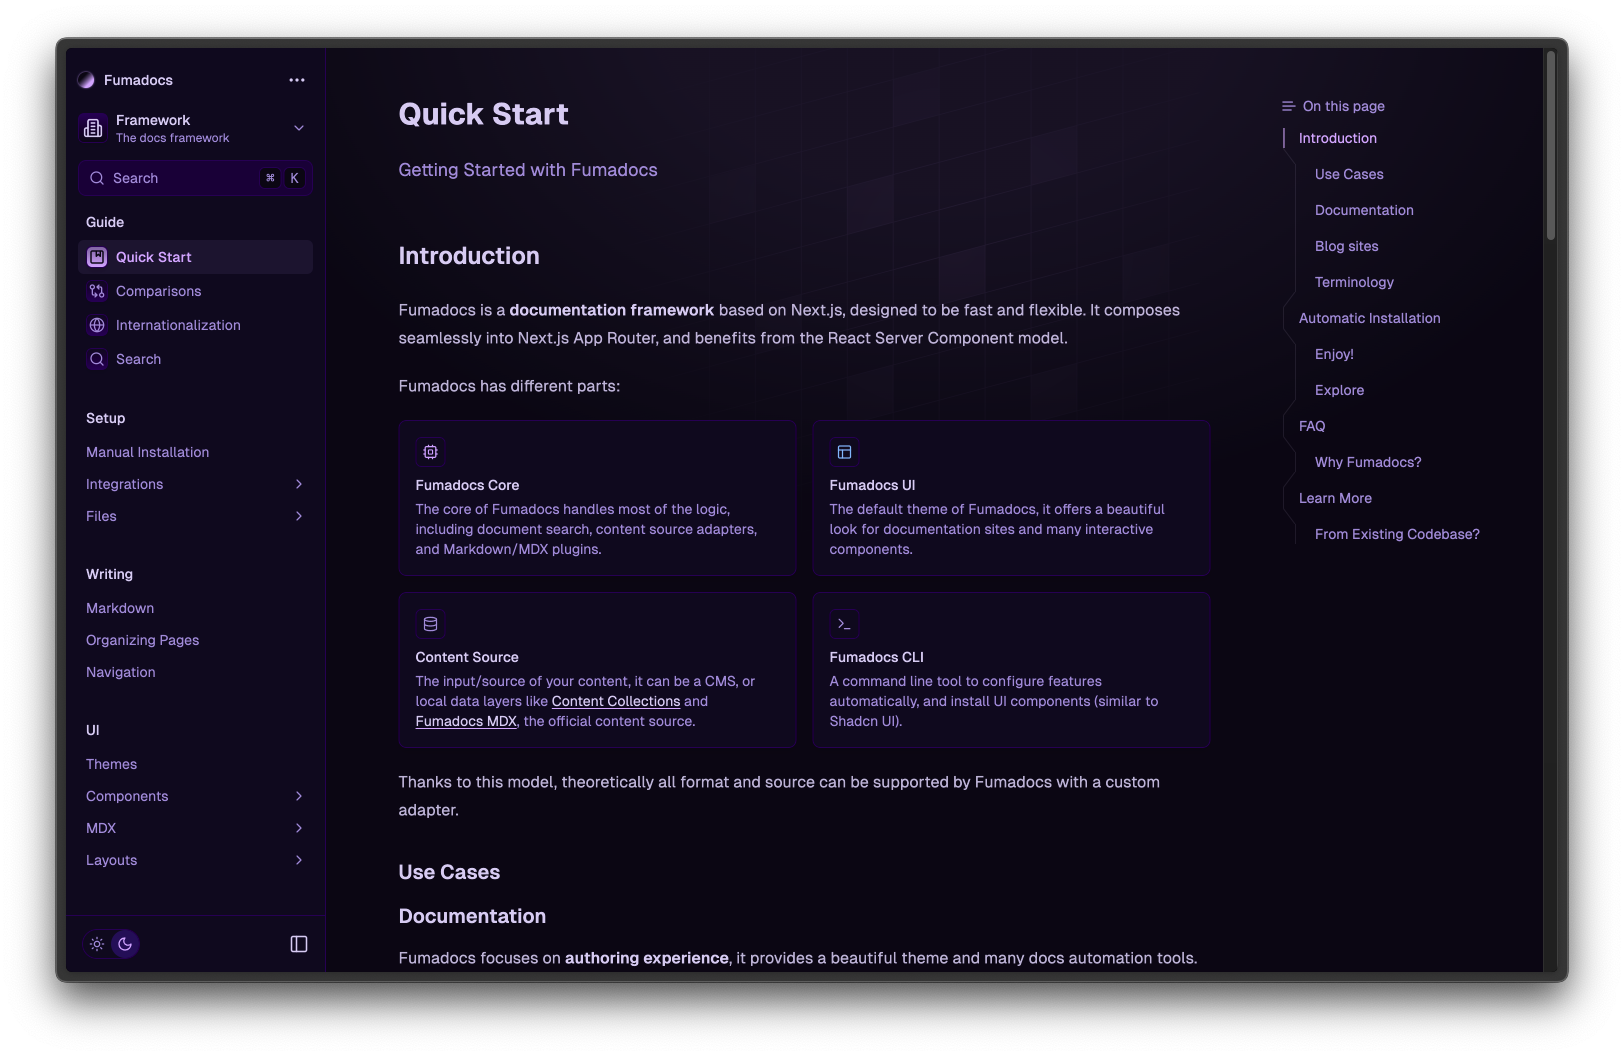Click the Fumadocs logo icon
The width and height of the screenshot is (1624, 1056).
(x=86, y=80)
